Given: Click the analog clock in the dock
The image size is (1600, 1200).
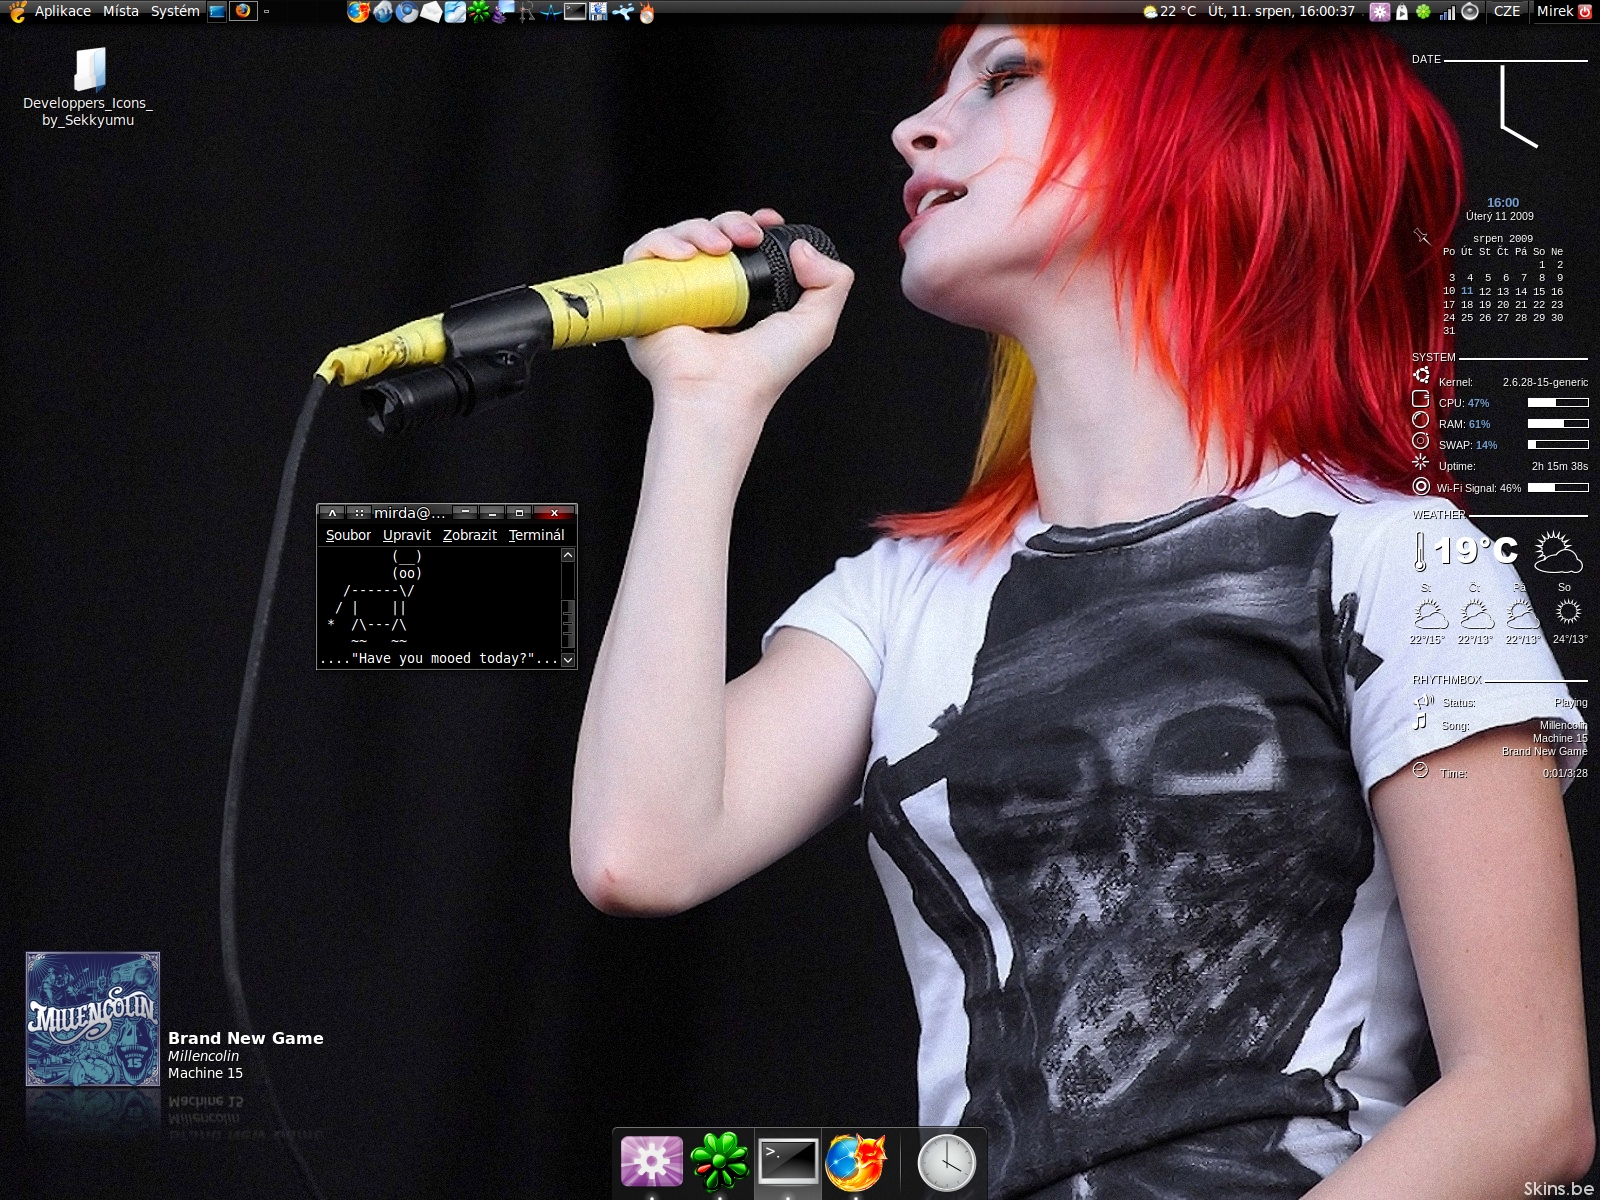Looking at the screenshot, I should (x=946, y=1162).
